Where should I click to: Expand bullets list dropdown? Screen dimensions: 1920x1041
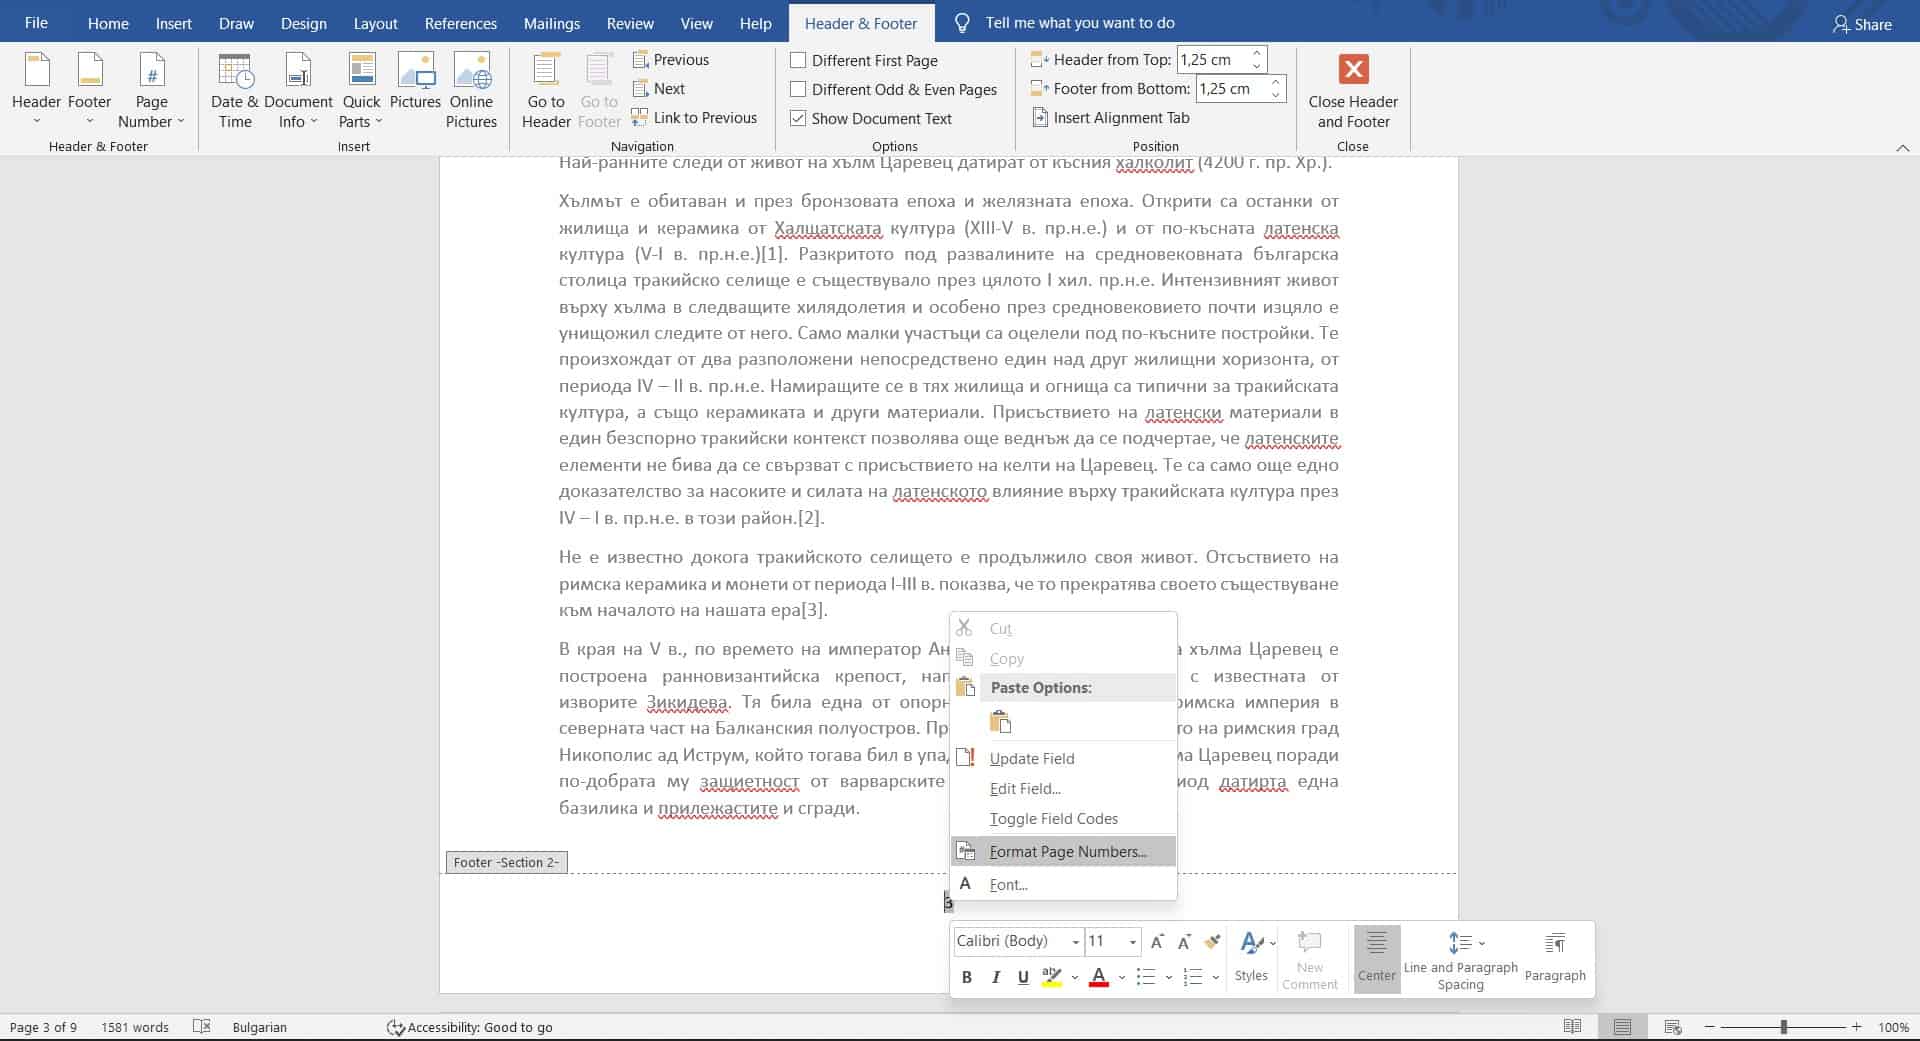[1169, 977]
